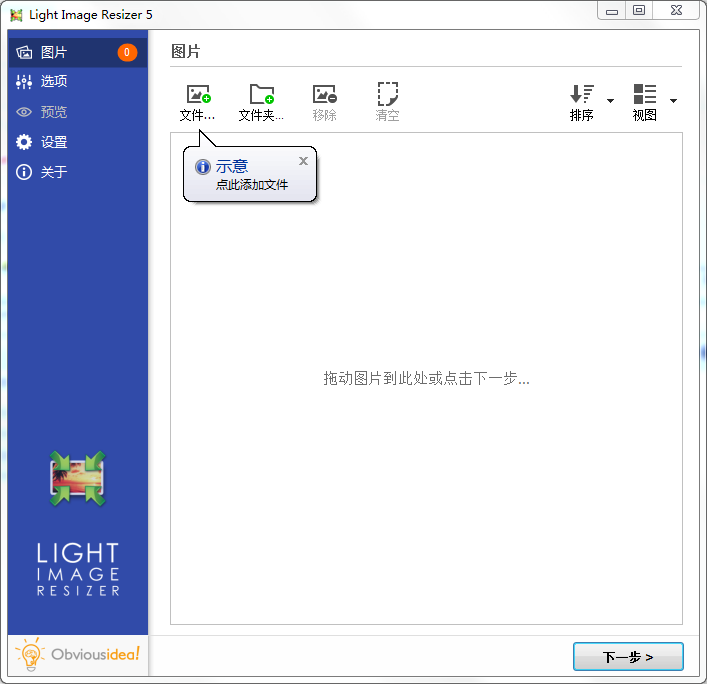Click the 图片 panel heading
Image resolution: width=707 pixels, height=684 pixels.
pyautogui.click(x=186, y=51)
